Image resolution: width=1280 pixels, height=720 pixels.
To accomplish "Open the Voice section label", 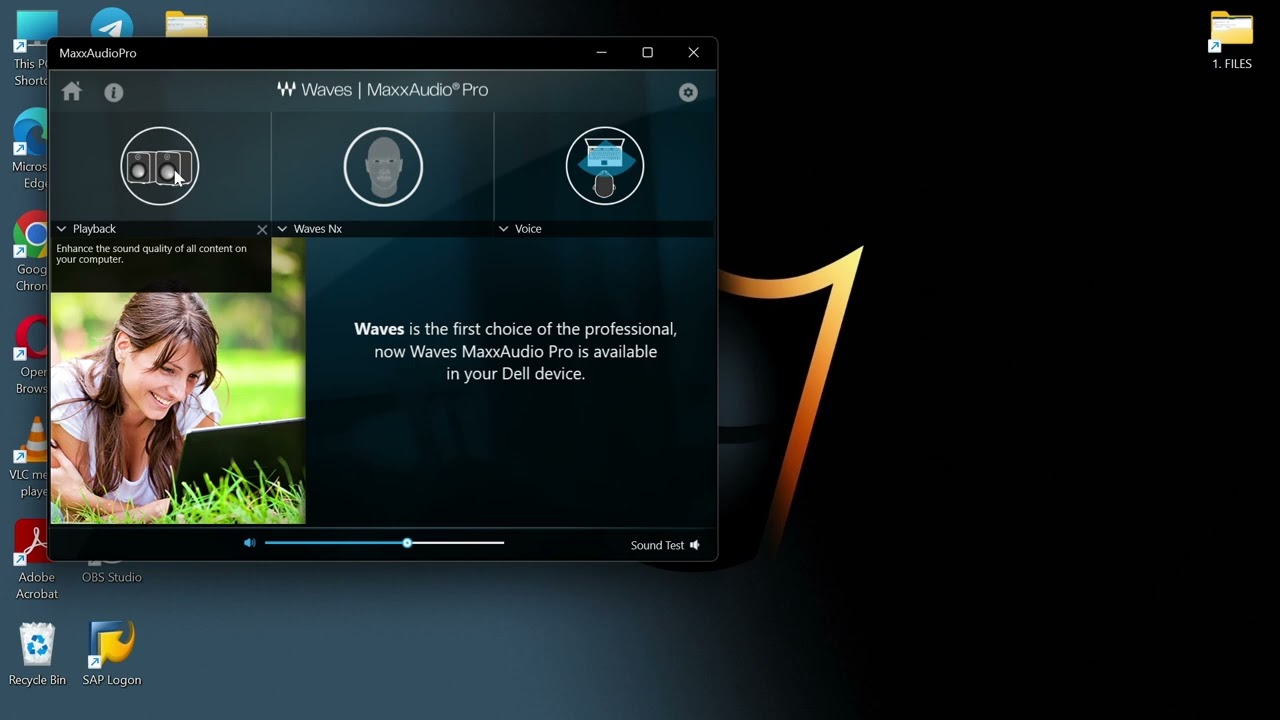I will pos(528,229).
